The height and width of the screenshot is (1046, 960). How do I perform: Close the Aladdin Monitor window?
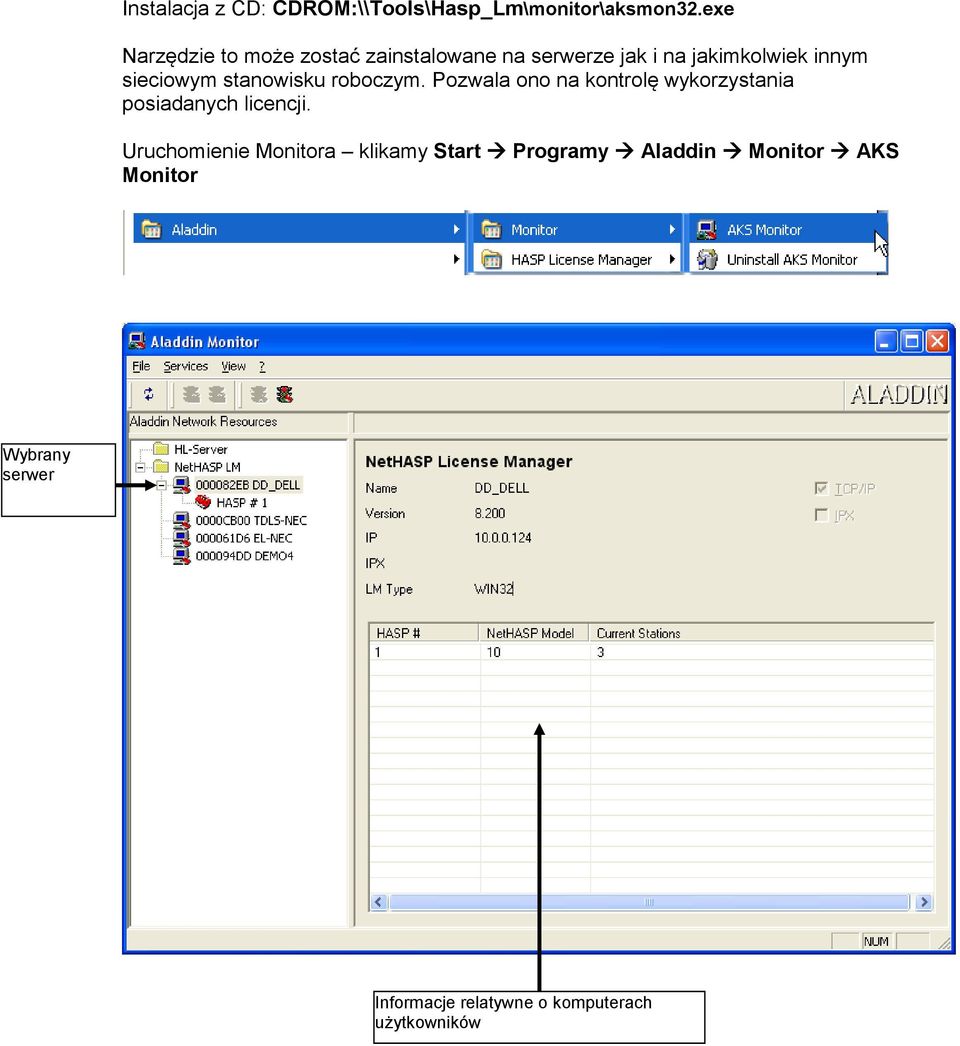937,342
